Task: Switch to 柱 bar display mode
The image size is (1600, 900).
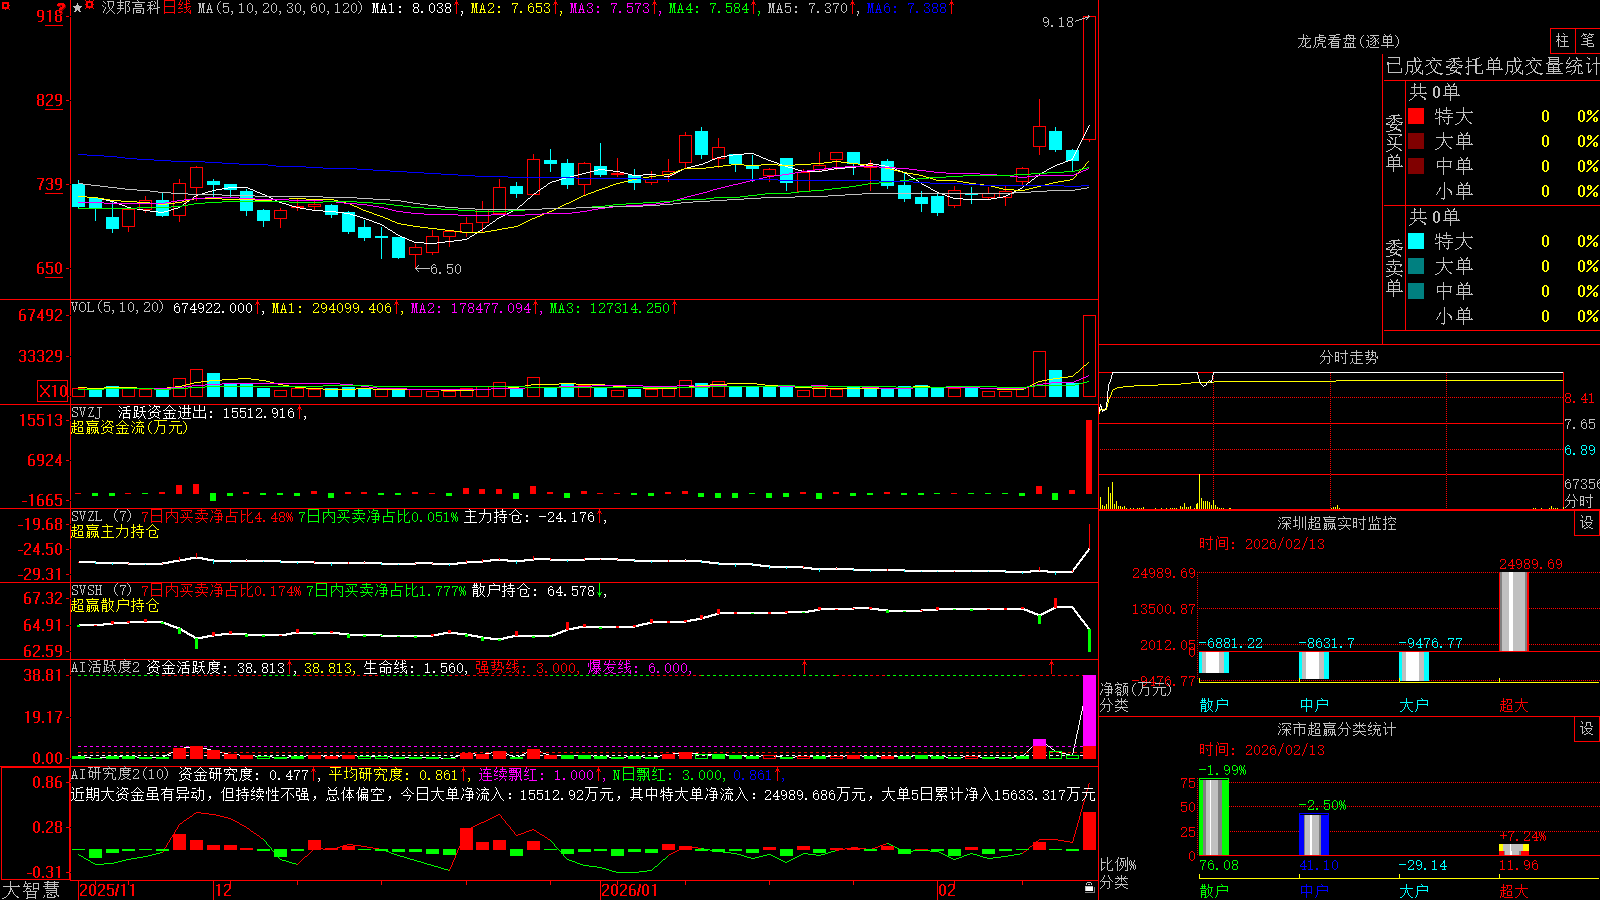Action: [x=1562, y=40]
